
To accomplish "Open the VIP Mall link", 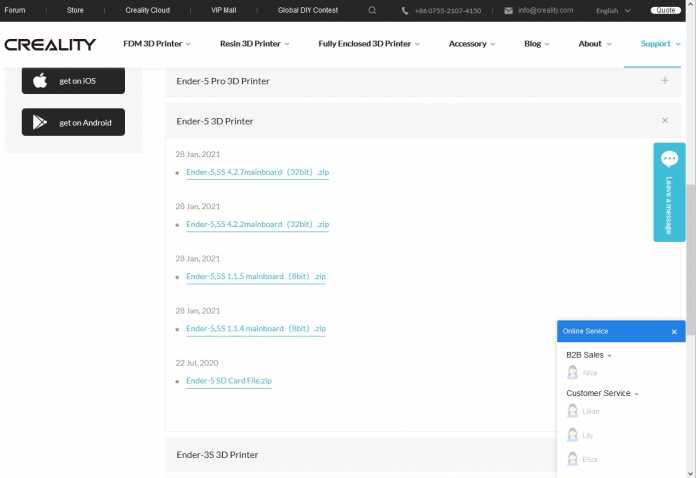I will click(224, 10).
